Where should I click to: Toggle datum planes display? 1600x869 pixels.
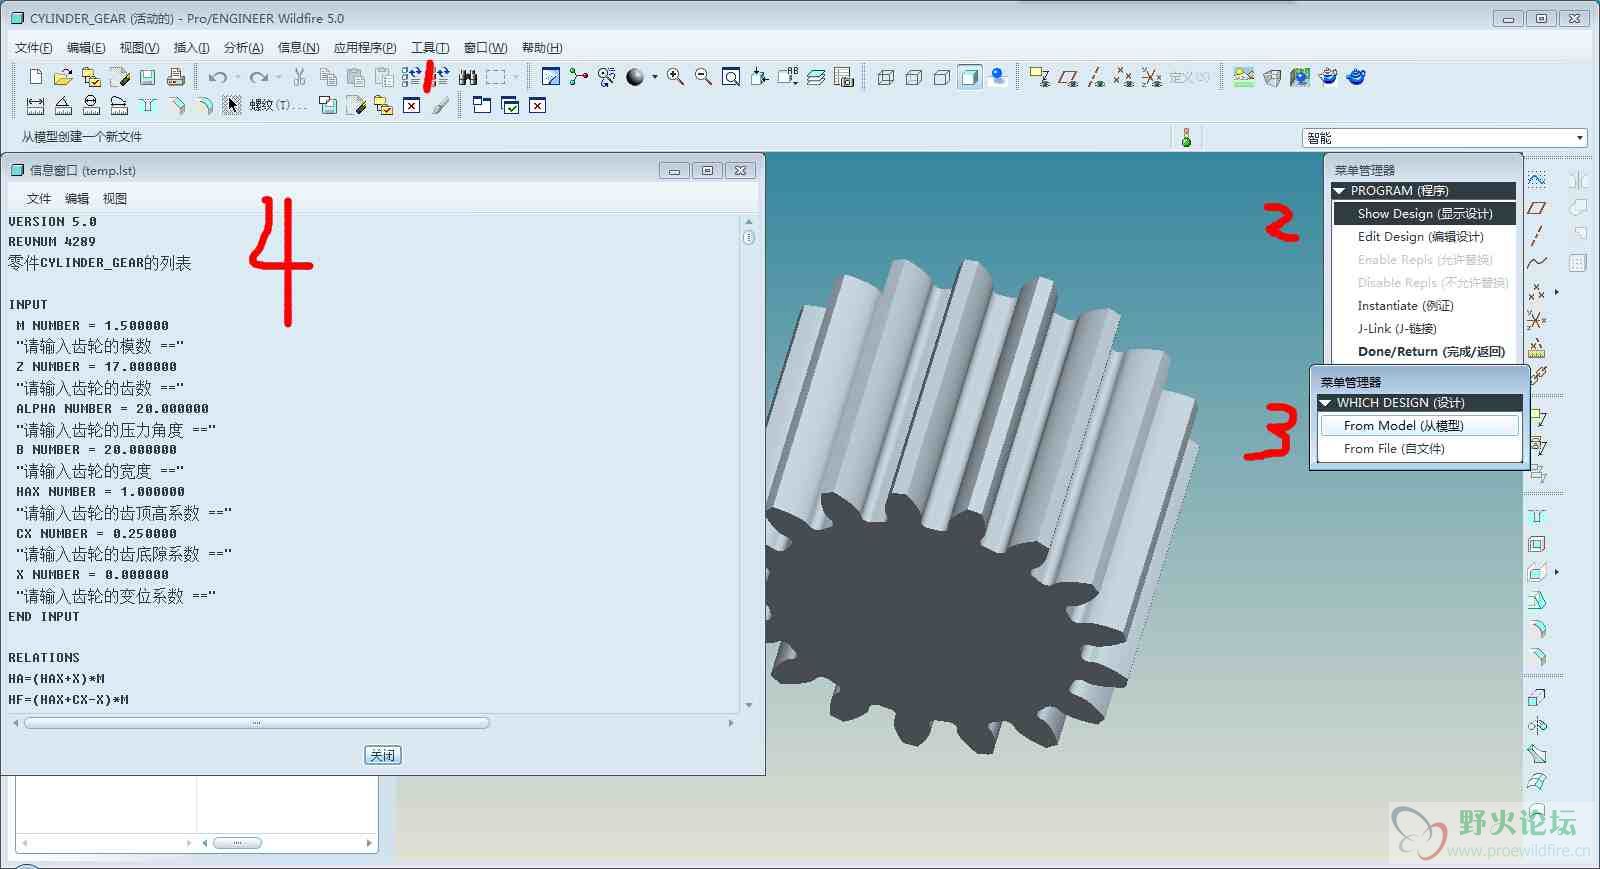[1068, 77]
